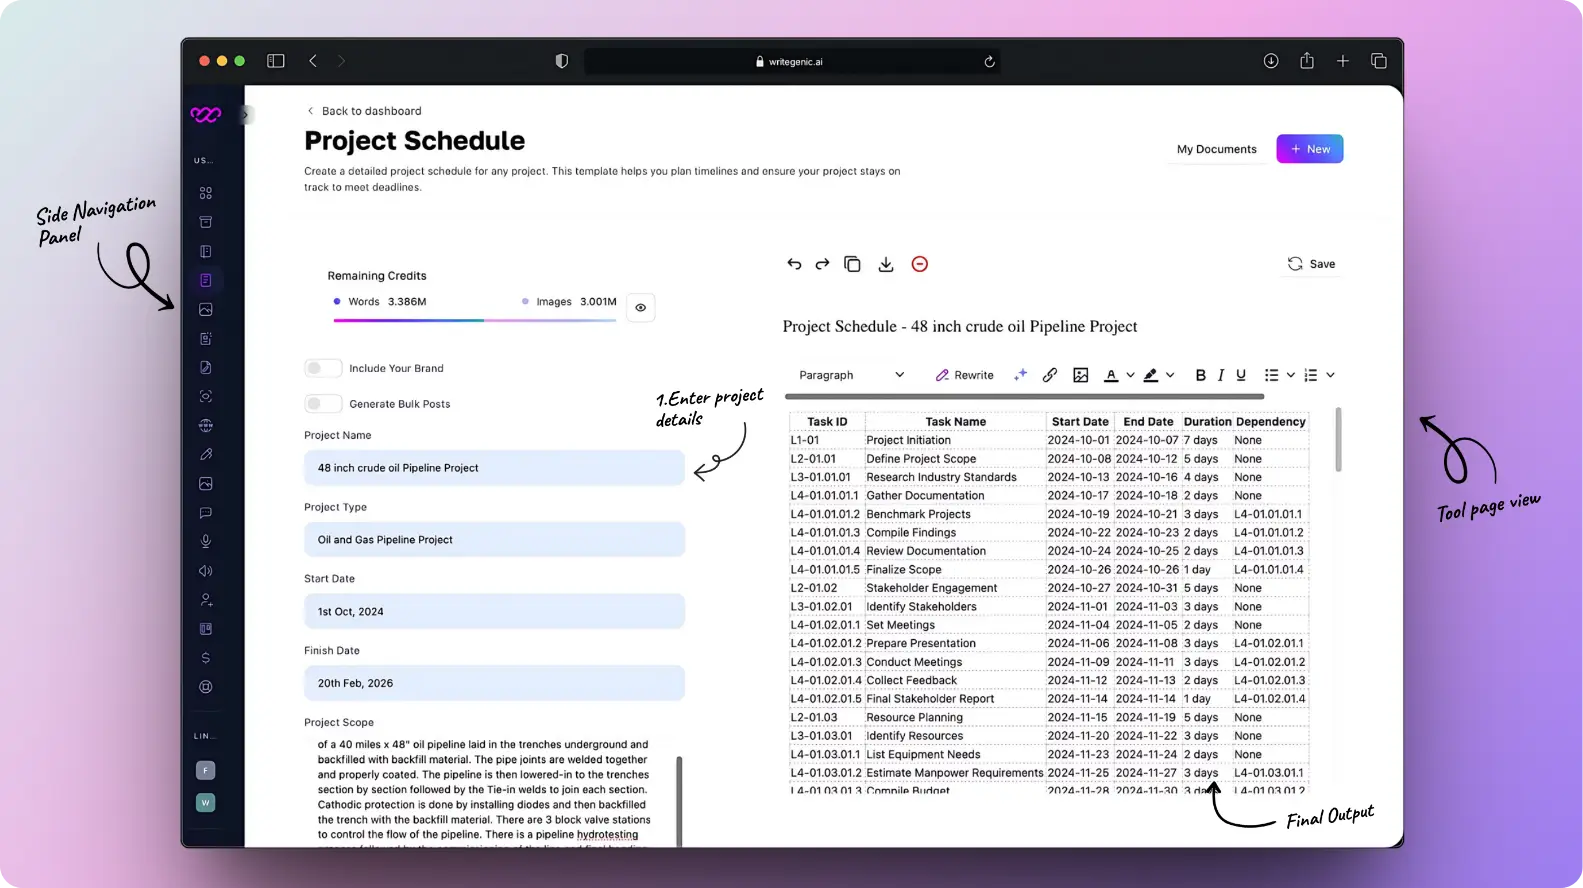Click the Project Type input field
This screenshot has height=888, width=1583.
tap(494, 540)
